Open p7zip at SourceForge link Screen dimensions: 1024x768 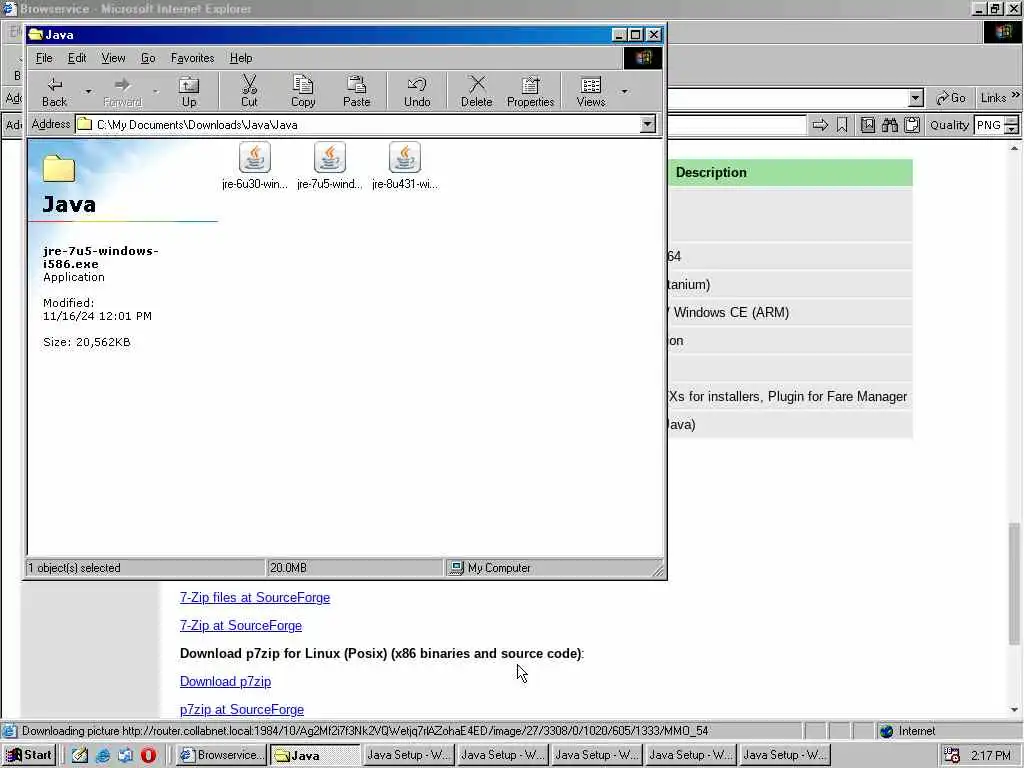tap(242, 710)
